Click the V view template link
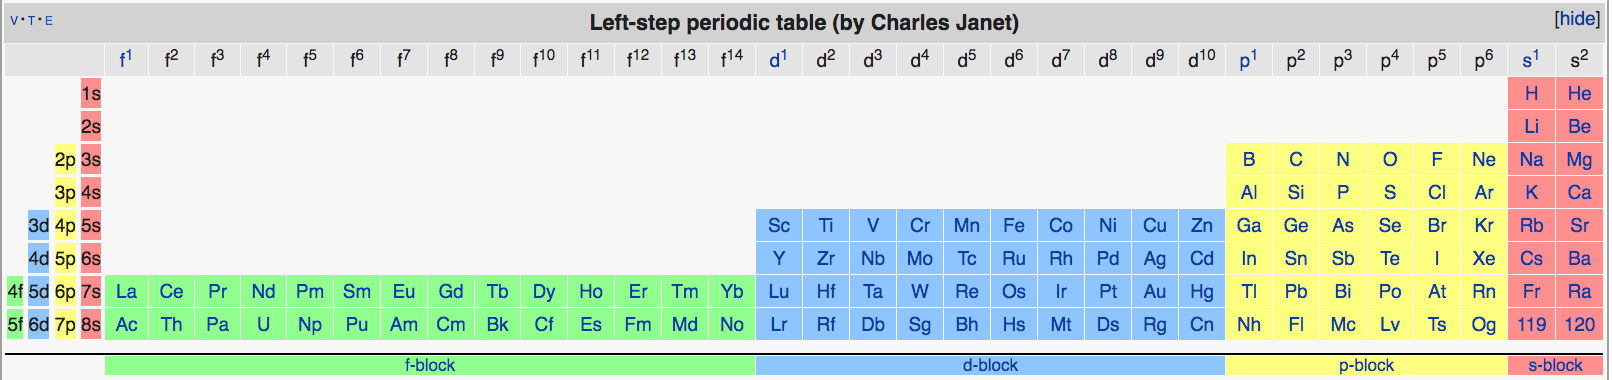This screenshot has height=380, width=1612. tap(14, 21)
